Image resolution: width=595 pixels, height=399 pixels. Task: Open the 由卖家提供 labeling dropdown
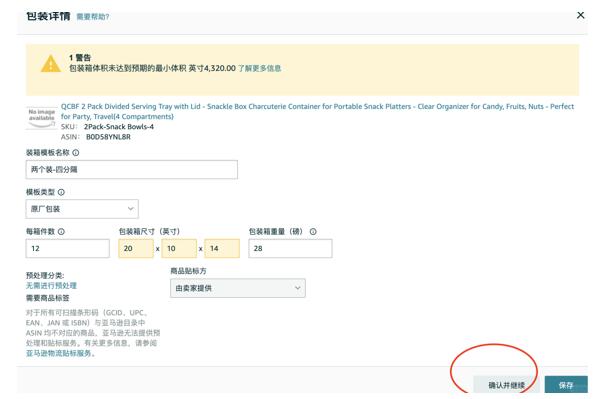pos(238,288)
